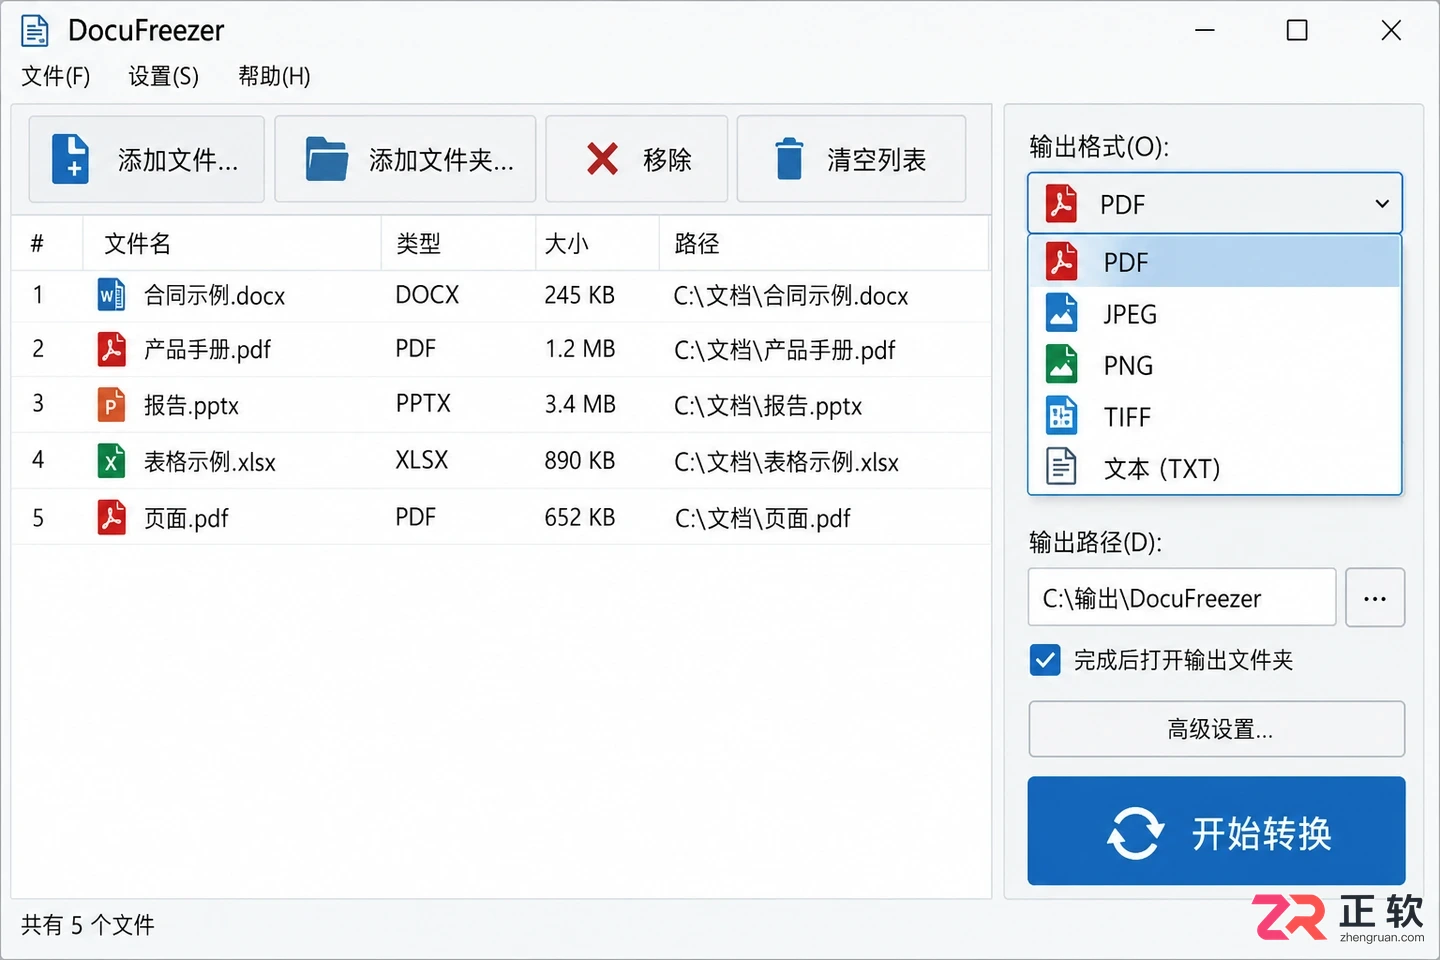
Task: Select the 产品手册.pdf file name
Action: click(x=207, y=350)
